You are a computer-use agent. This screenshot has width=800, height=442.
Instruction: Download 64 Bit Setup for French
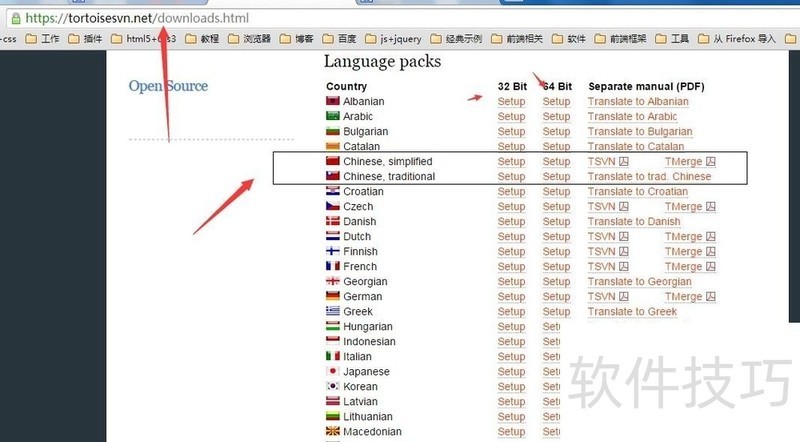(x=556, y=266)
